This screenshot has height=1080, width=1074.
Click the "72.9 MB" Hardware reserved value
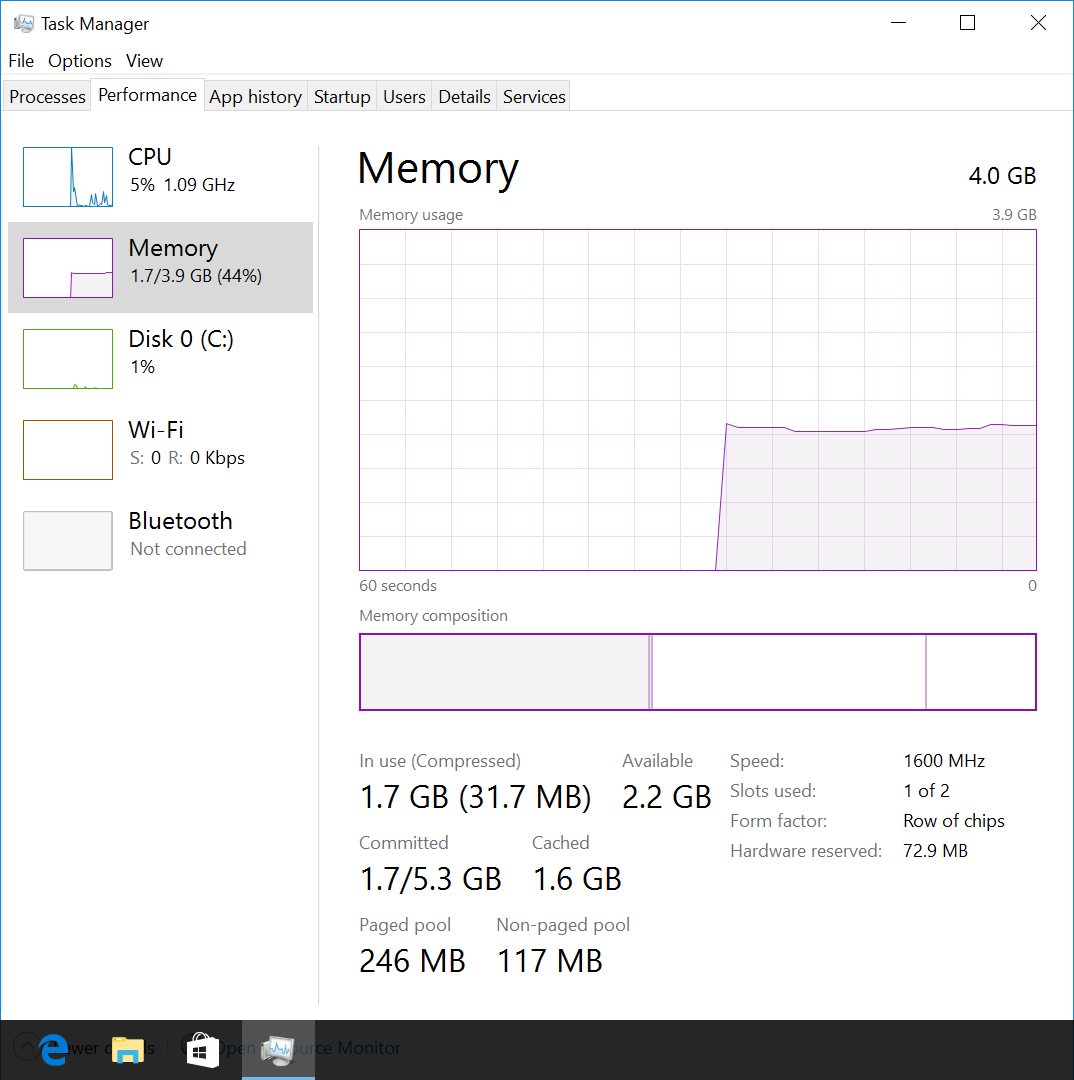click(936, 851)
